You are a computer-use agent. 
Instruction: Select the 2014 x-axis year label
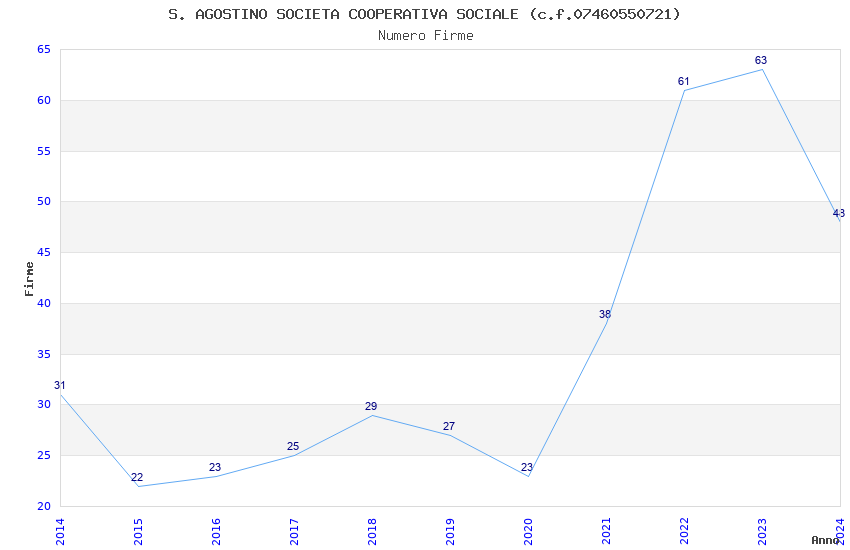(x=60, y=532)
